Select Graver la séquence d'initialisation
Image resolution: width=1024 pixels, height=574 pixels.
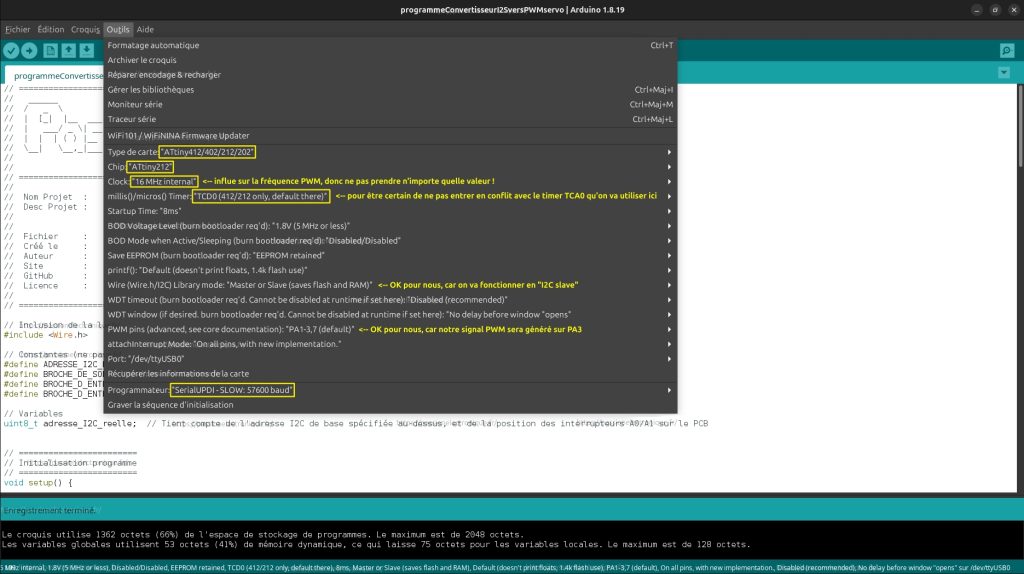pyautogui.click(x=390, y=405)
